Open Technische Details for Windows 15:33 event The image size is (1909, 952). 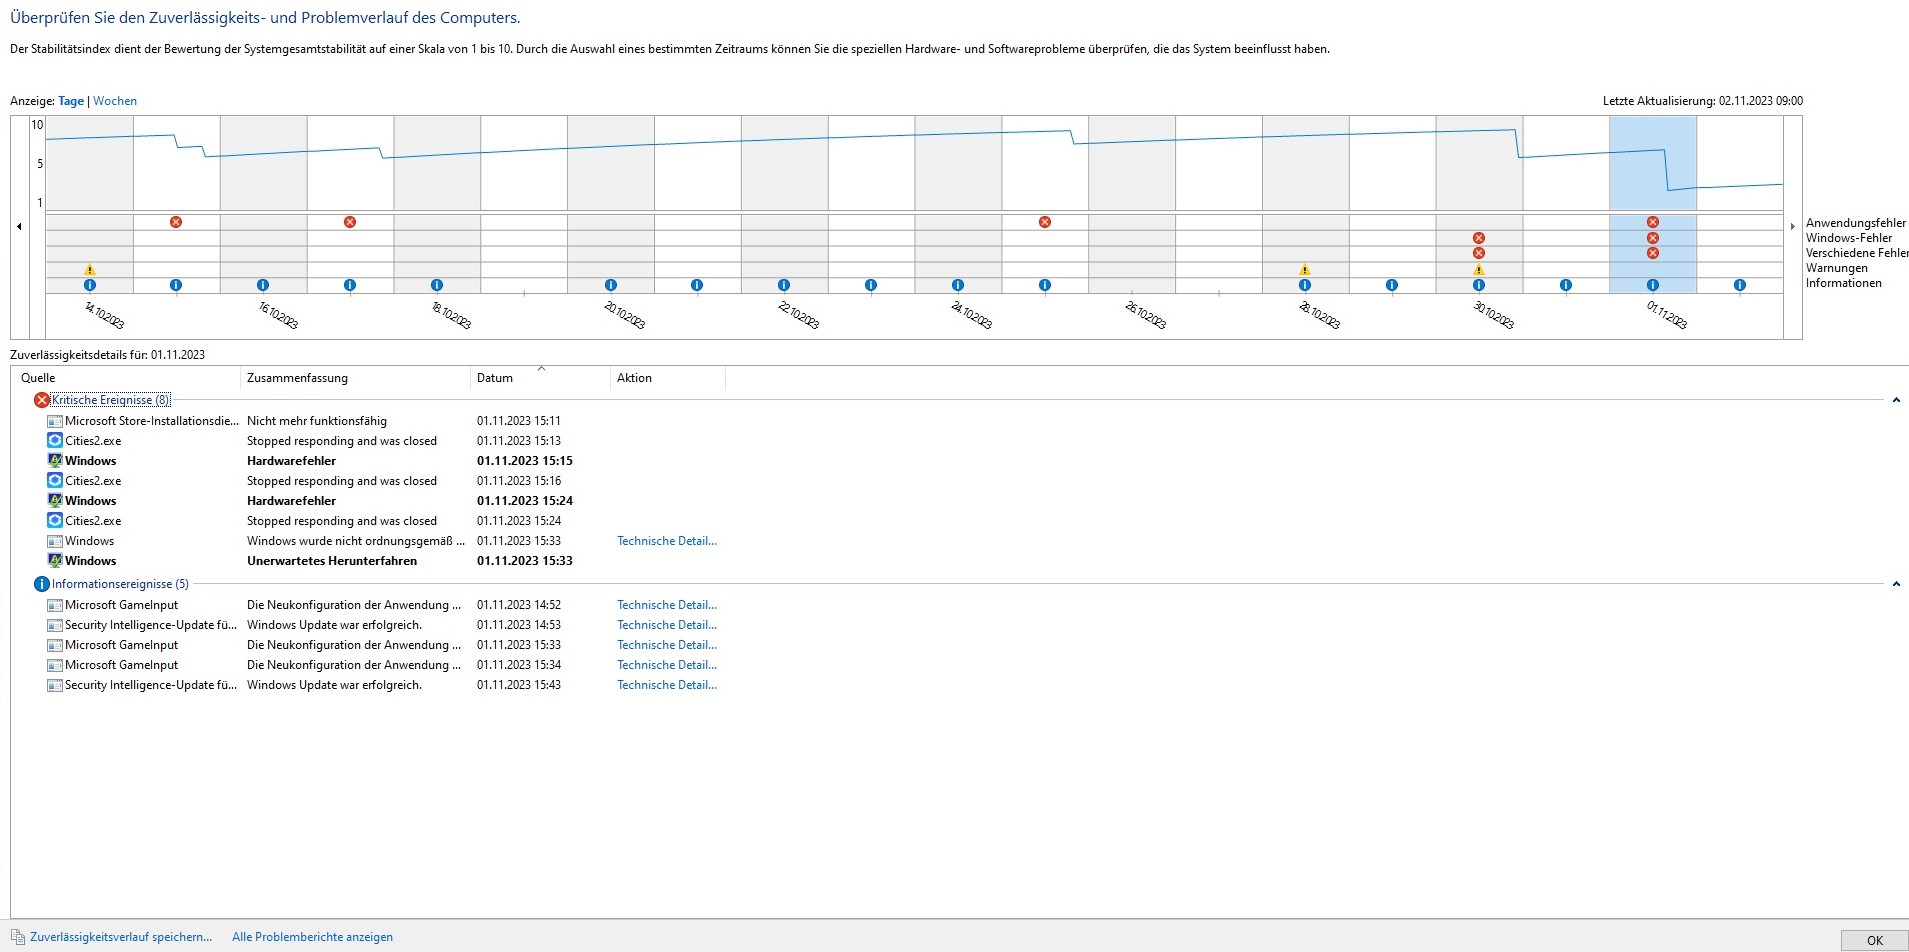[x=667, y=541]
